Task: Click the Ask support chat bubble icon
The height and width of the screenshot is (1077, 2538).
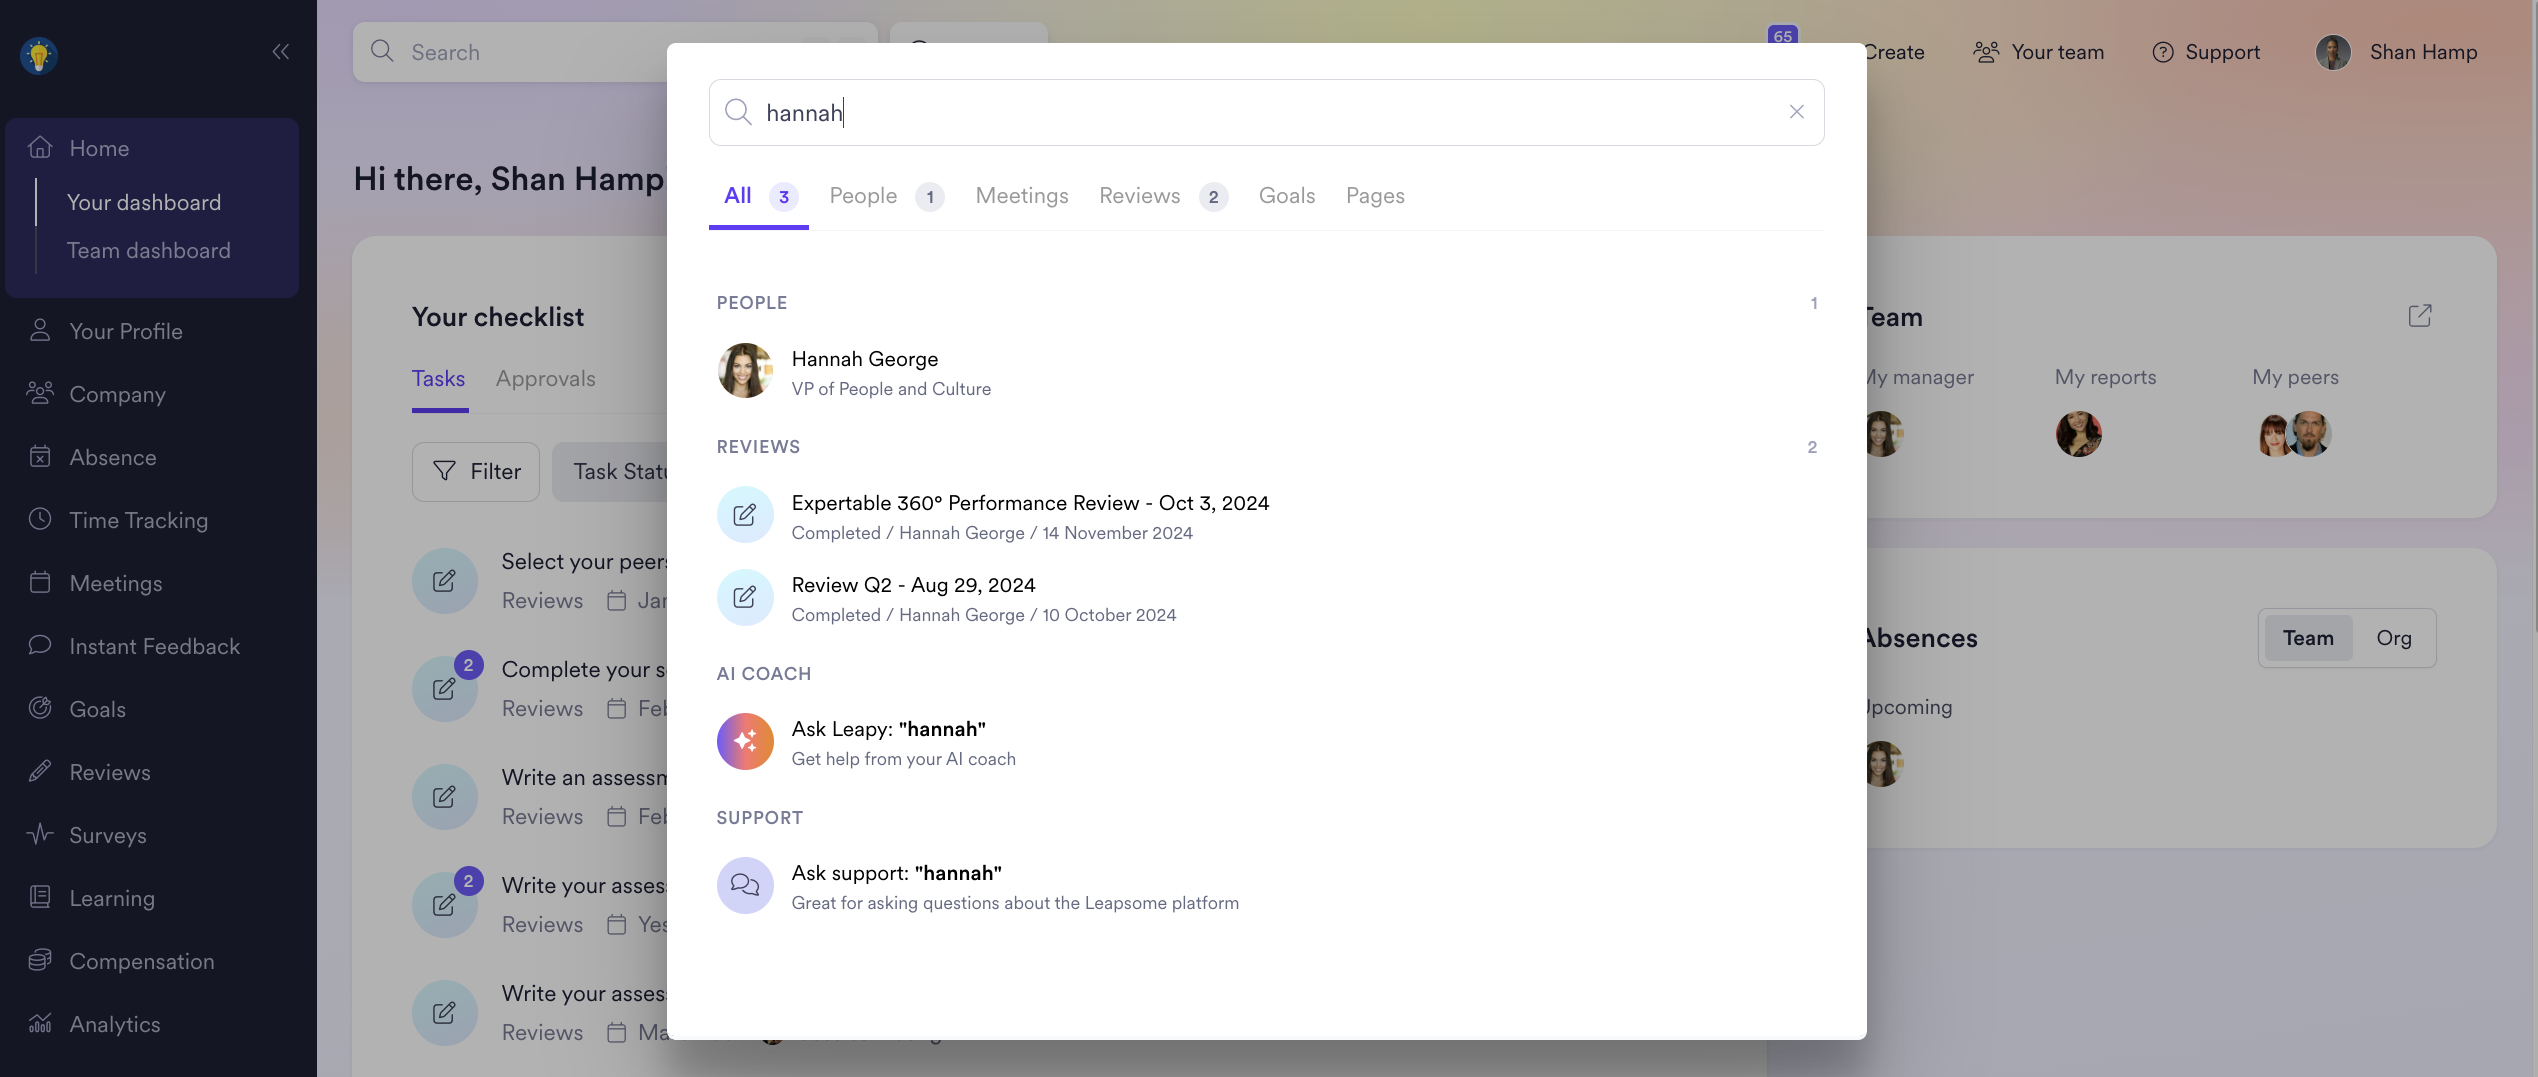Action: click(x=745, y=885)
